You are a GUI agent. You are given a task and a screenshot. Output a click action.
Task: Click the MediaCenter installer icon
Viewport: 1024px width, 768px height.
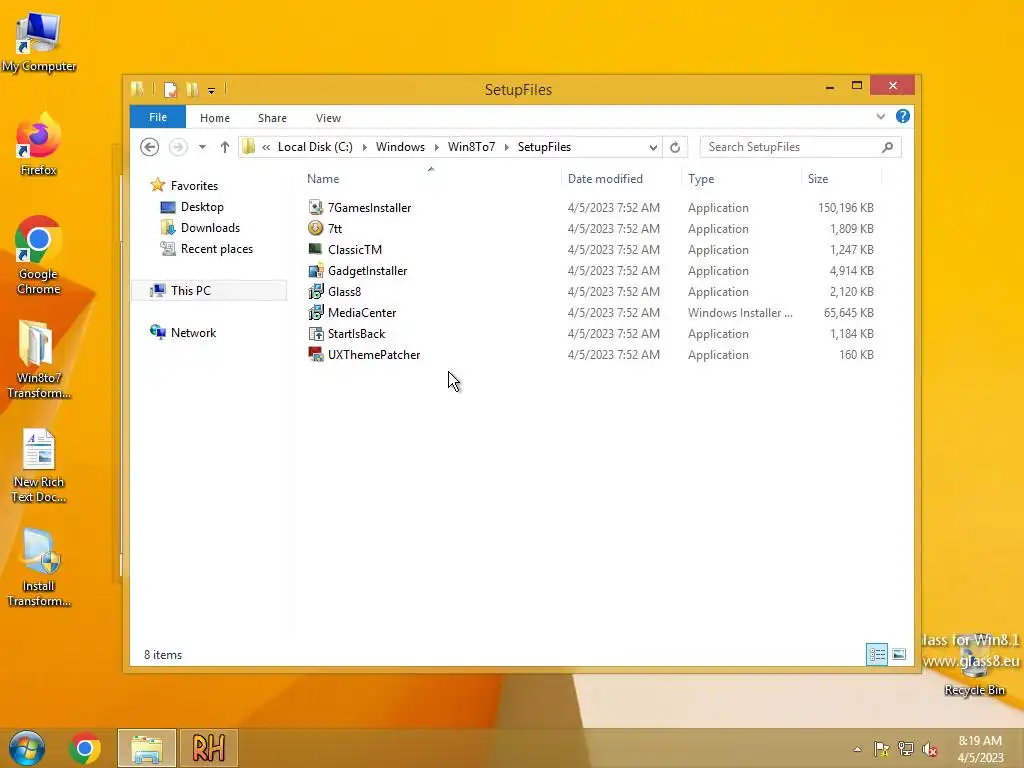click(x=315, y=312)
